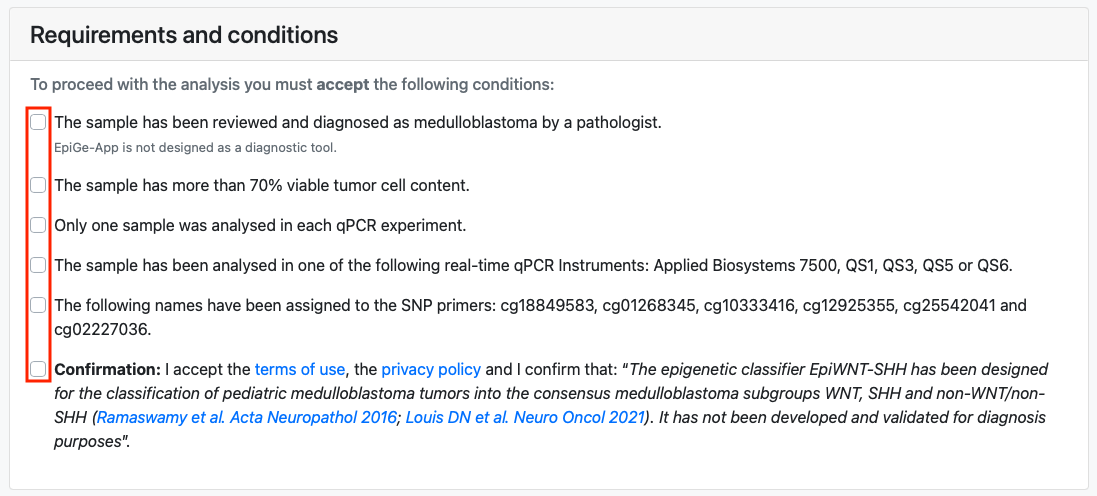Click the Applied Biosystems 7500 instruments label
The image size is (1097, 496).
[x=533, y=265]
